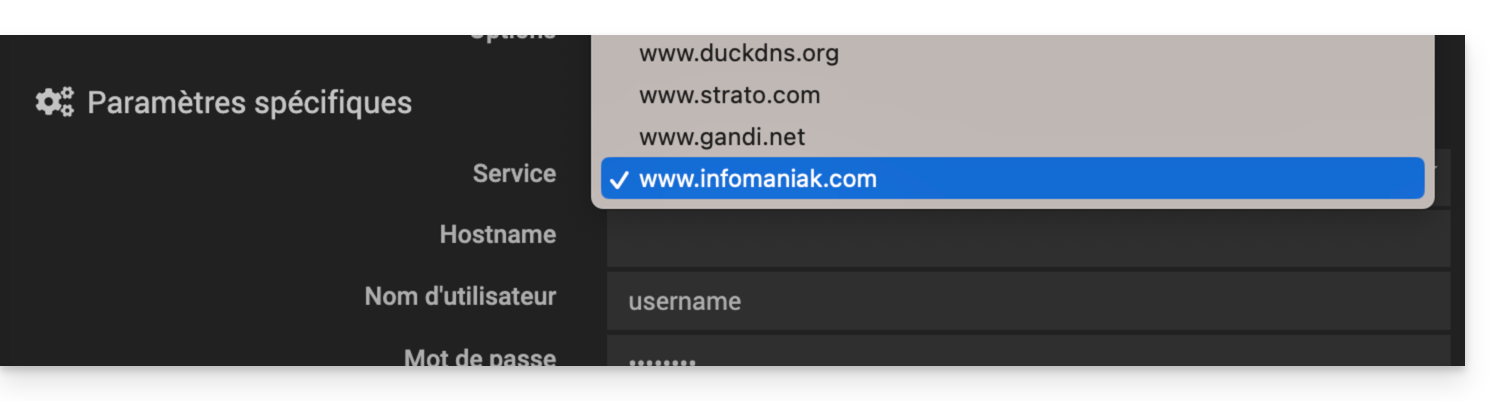Focus the Nom d'utilisateur input field
Viewport: 1500px width, 401px height.
click(x=1027, y=301)
